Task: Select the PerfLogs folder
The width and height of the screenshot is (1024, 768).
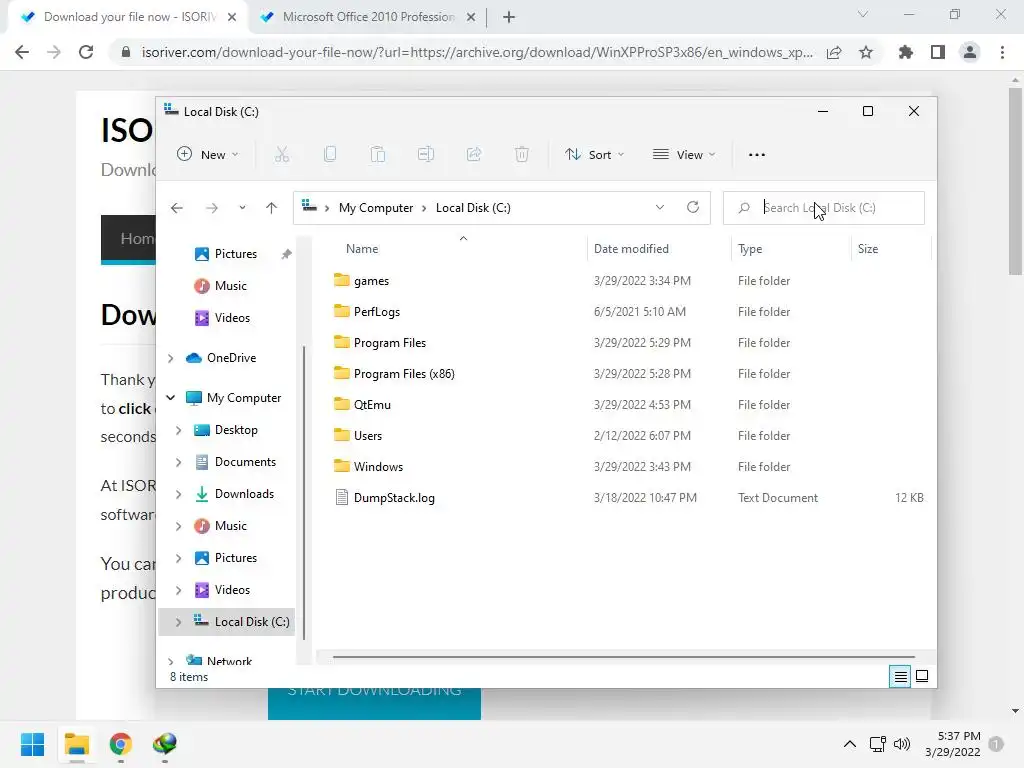Action: click(377, 312)
